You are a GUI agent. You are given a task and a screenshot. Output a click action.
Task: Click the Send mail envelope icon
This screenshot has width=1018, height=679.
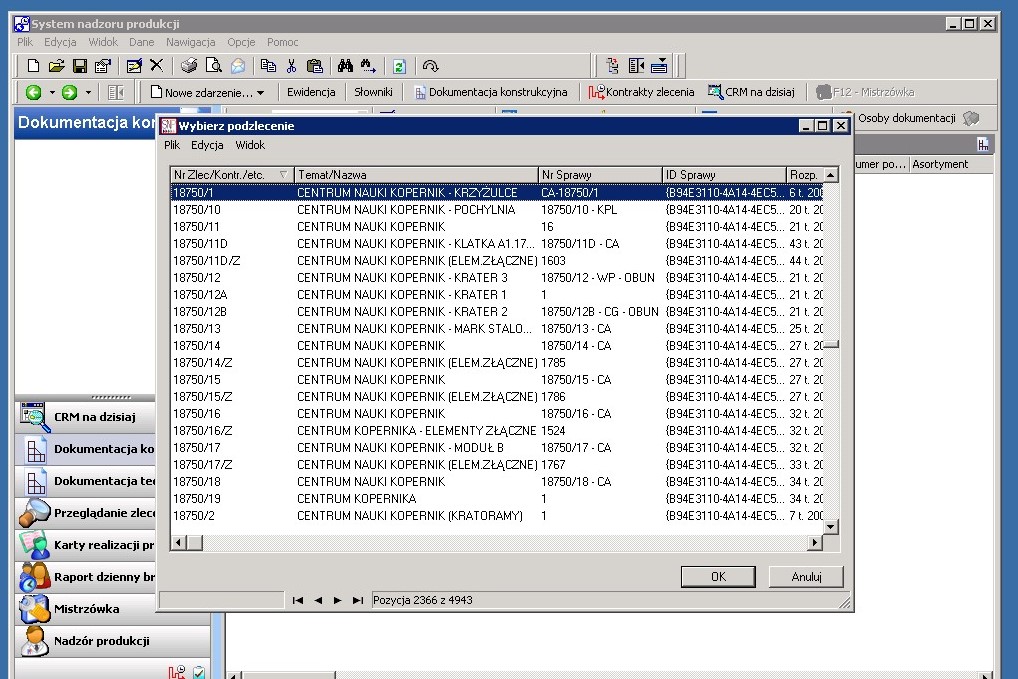point(238,66)
